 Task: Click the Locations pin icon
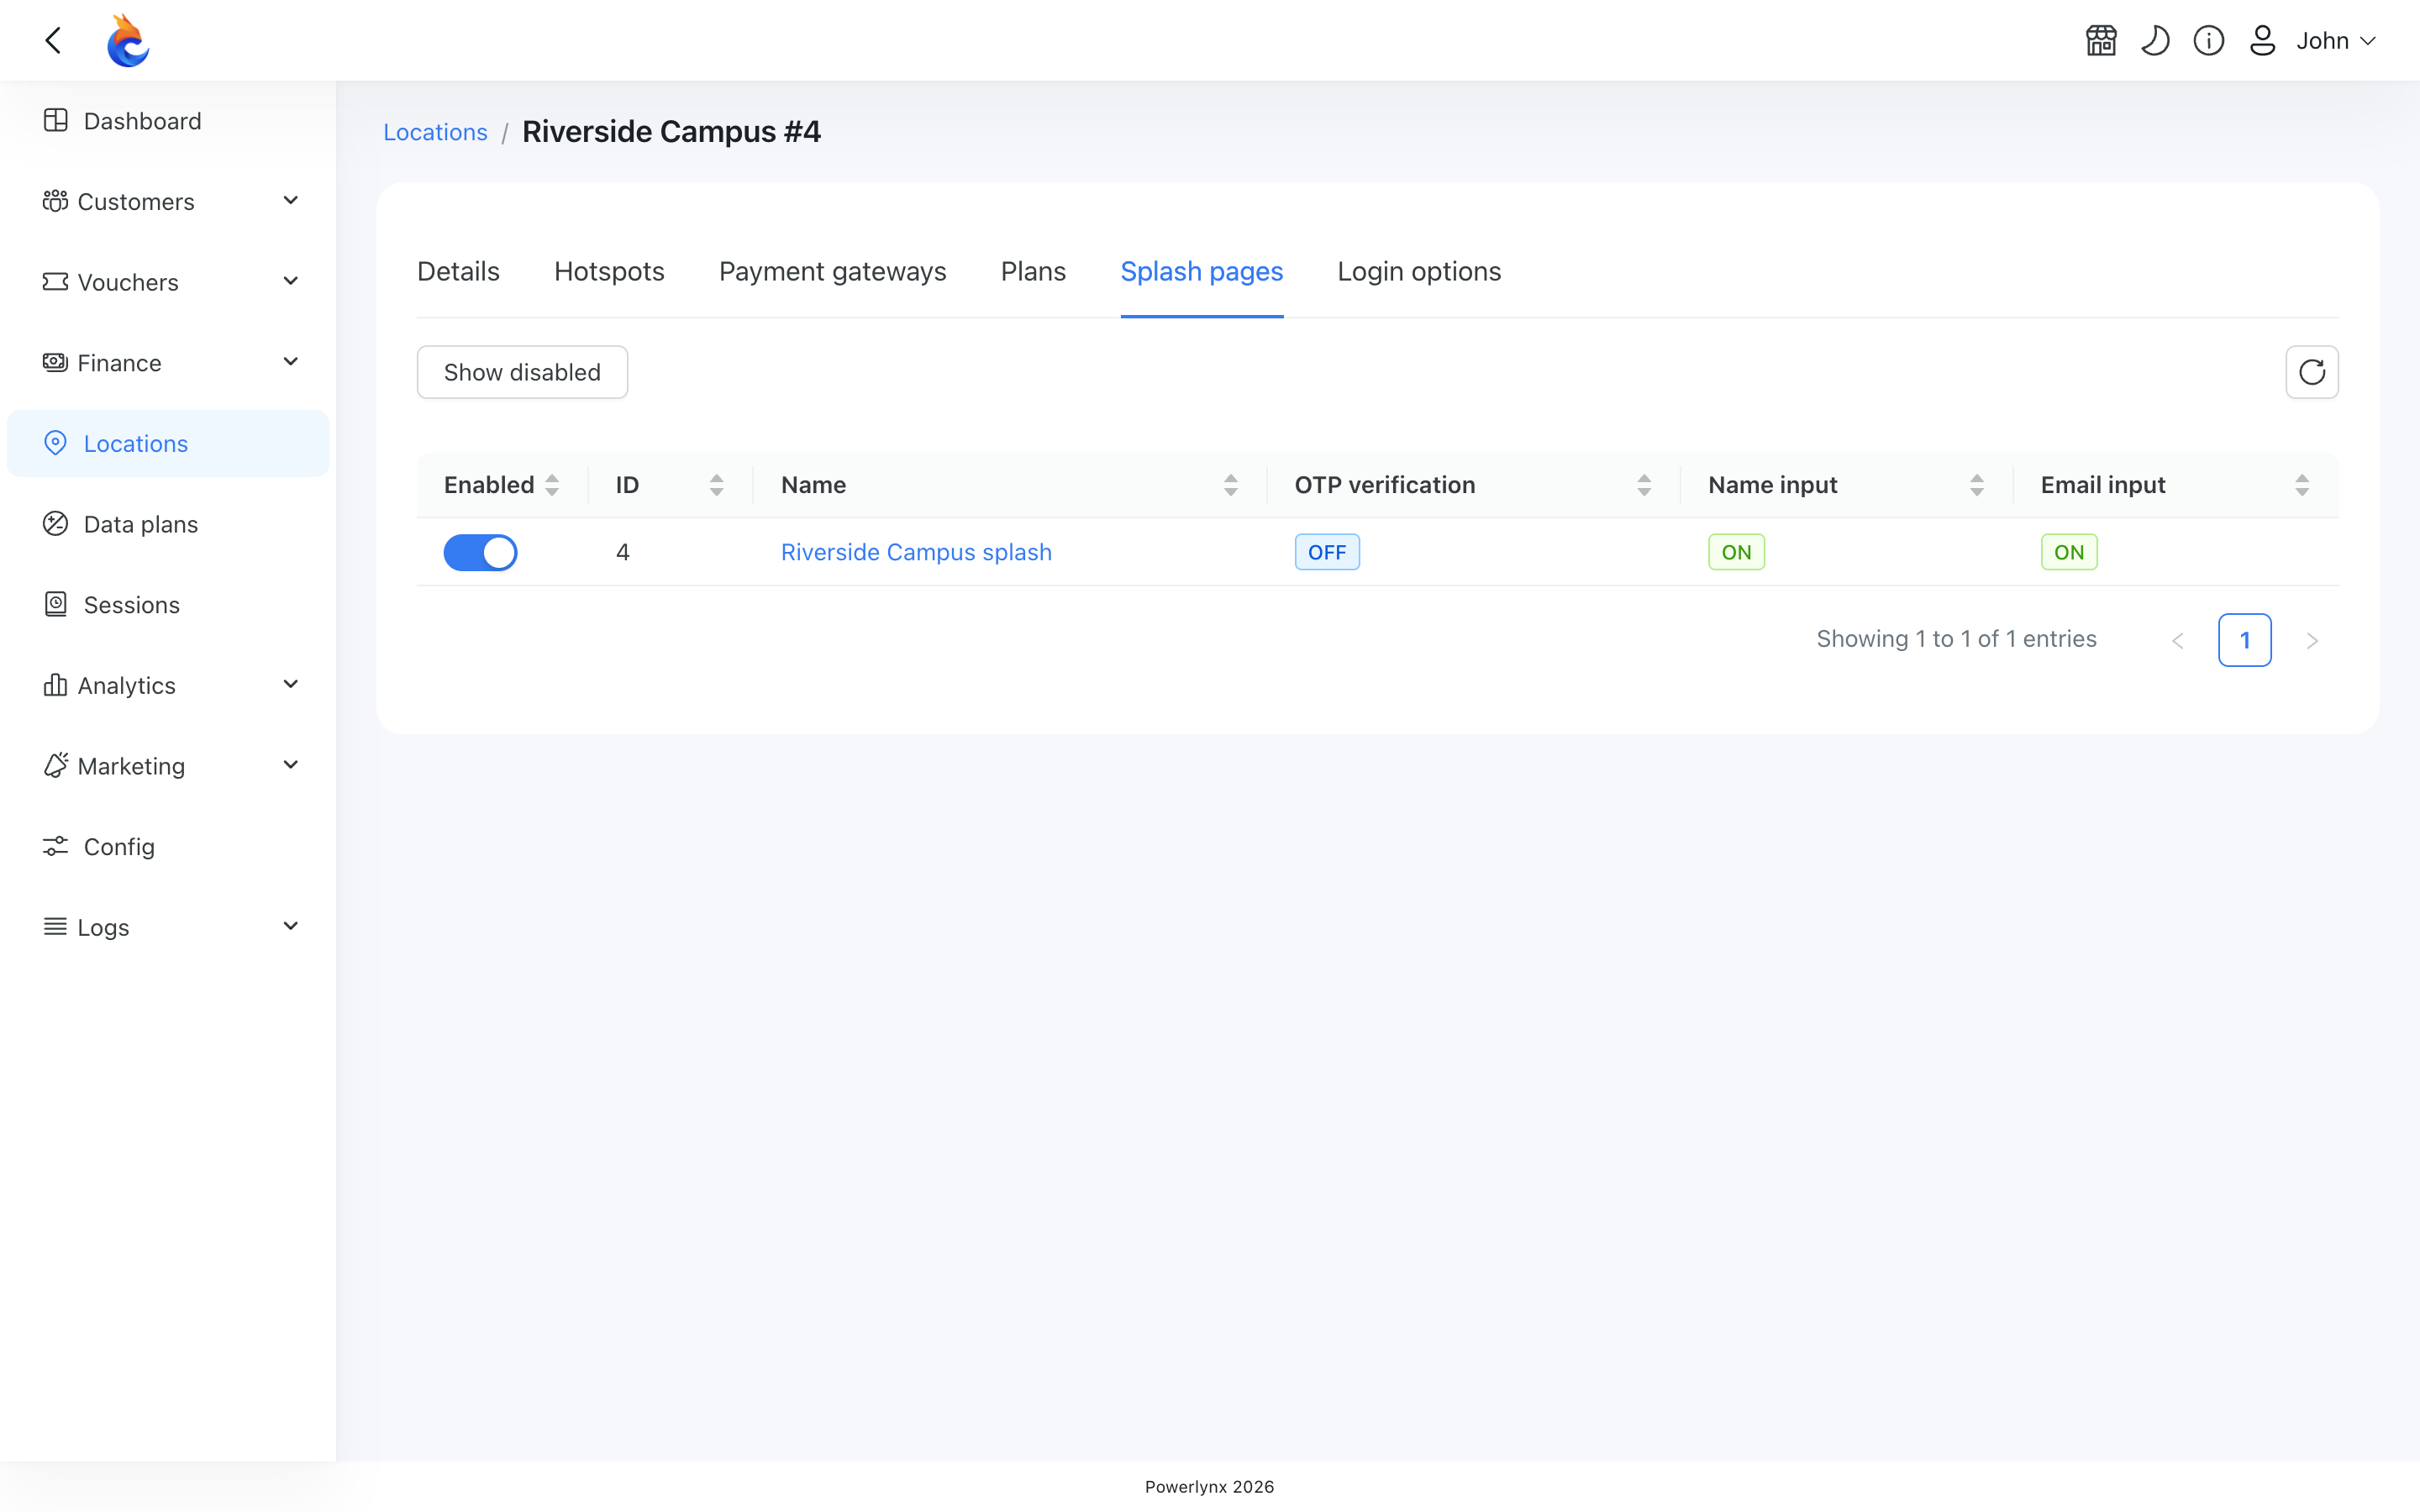pyautogui.click(x=56, y=443)
